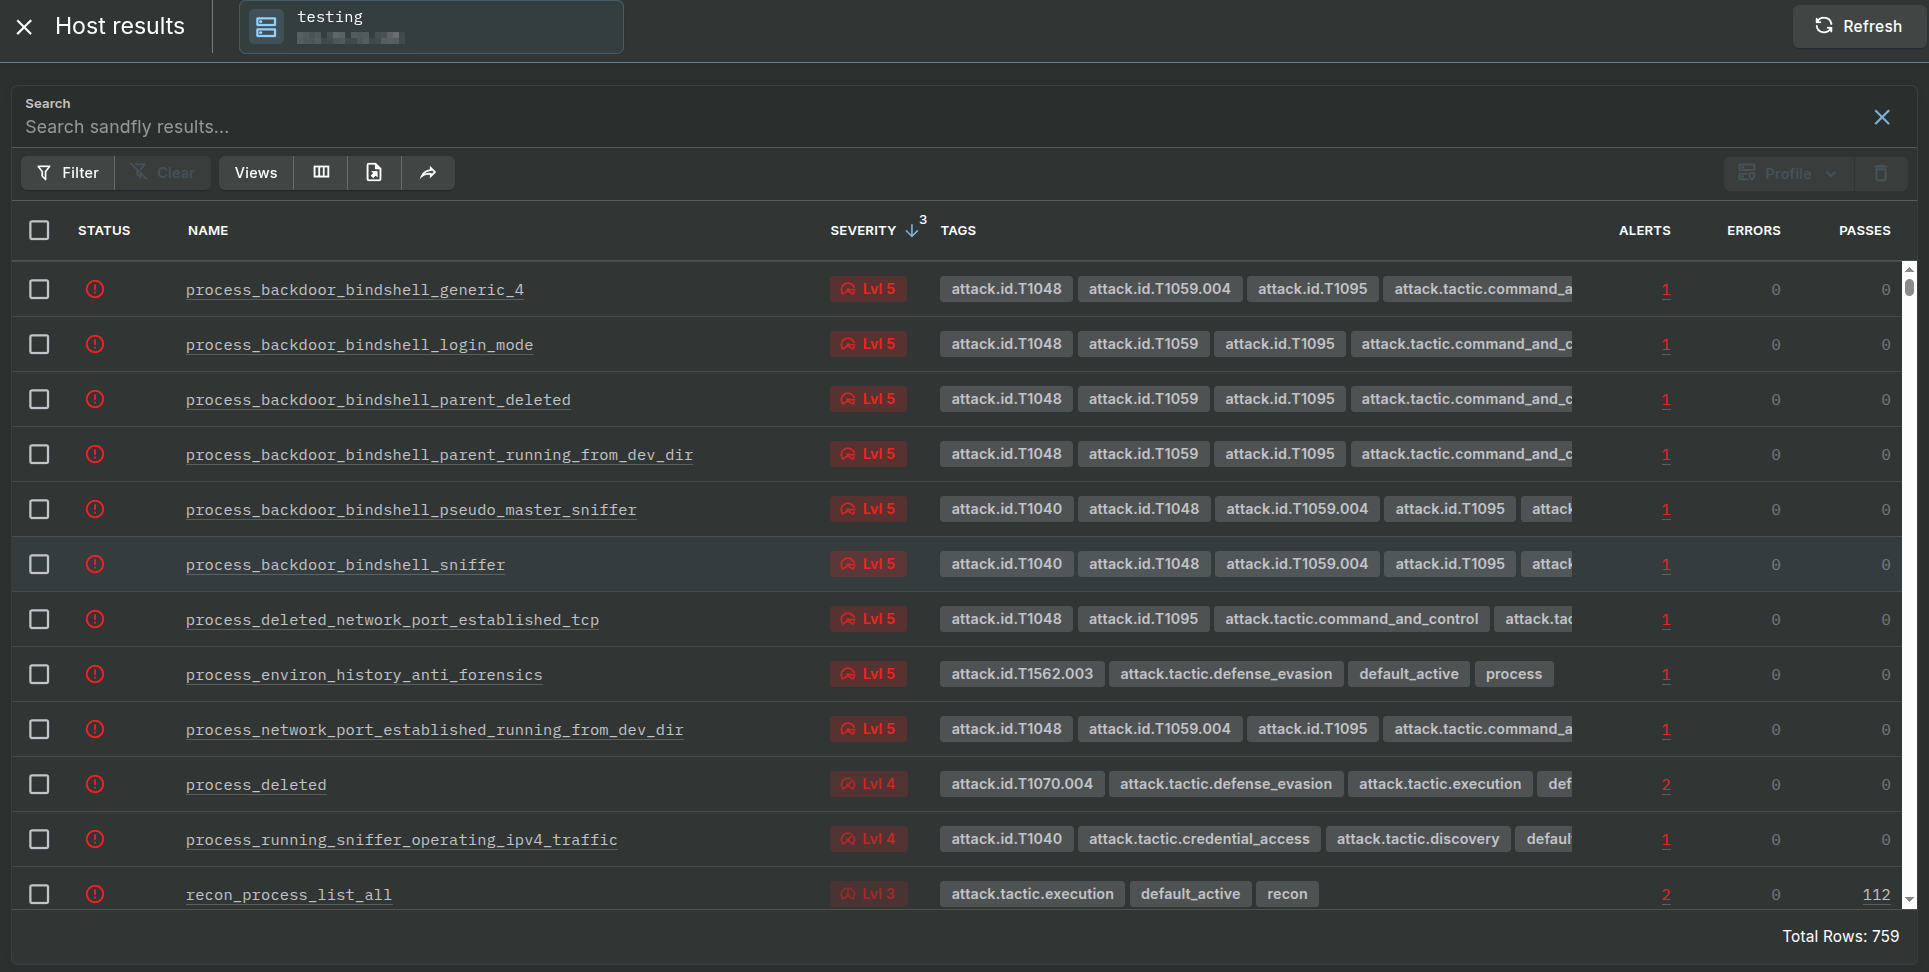The height and width of the screenshot is (972, 1929).
Task: Check the process_backdoor_bindshell_sniffer row checkbox
Action: (x=39, y=564)
